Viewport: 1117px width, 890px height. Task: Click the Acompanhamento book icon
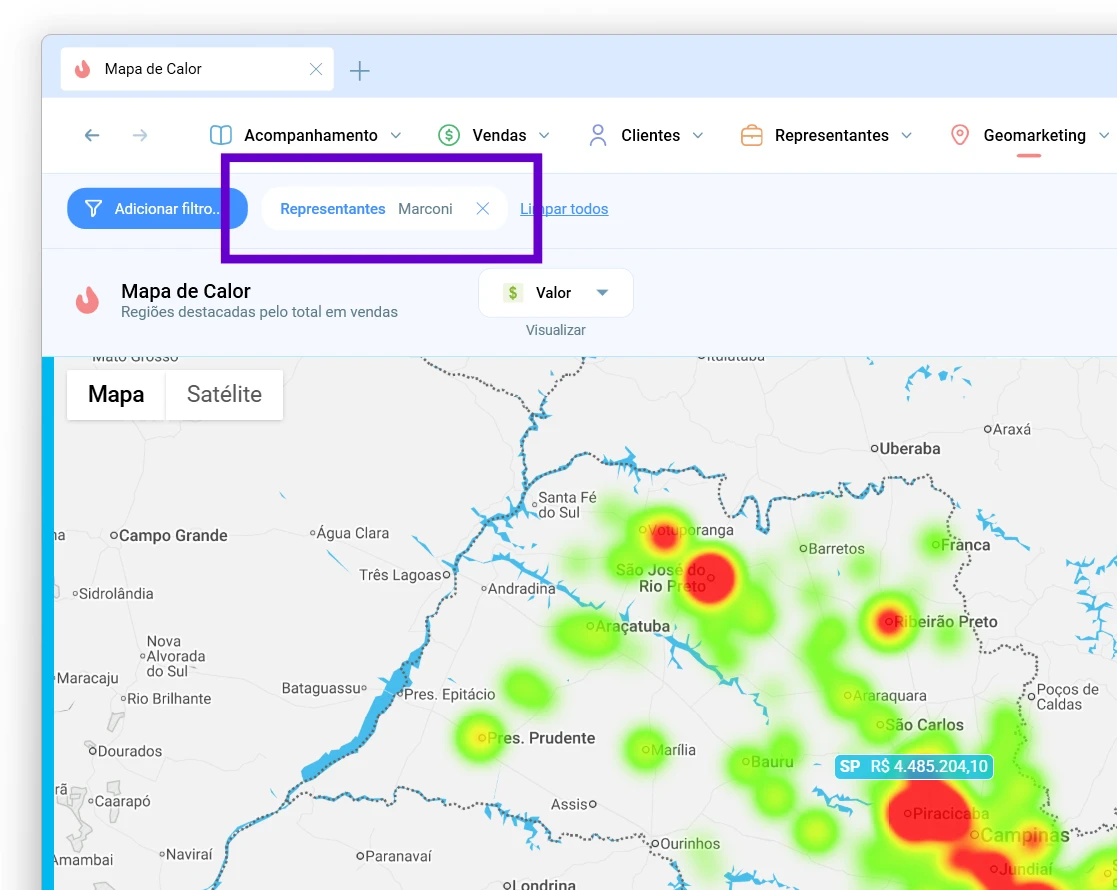coord(221,135)
